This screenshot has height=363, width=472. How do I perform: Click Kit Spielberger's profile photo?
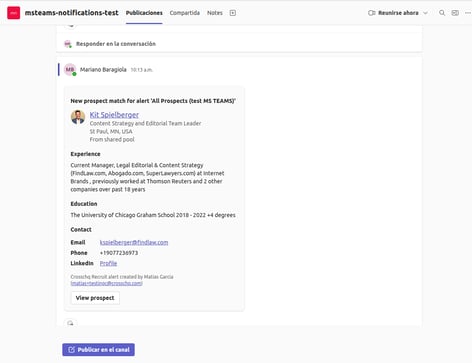pyautogui.click(x=78, y=117)
